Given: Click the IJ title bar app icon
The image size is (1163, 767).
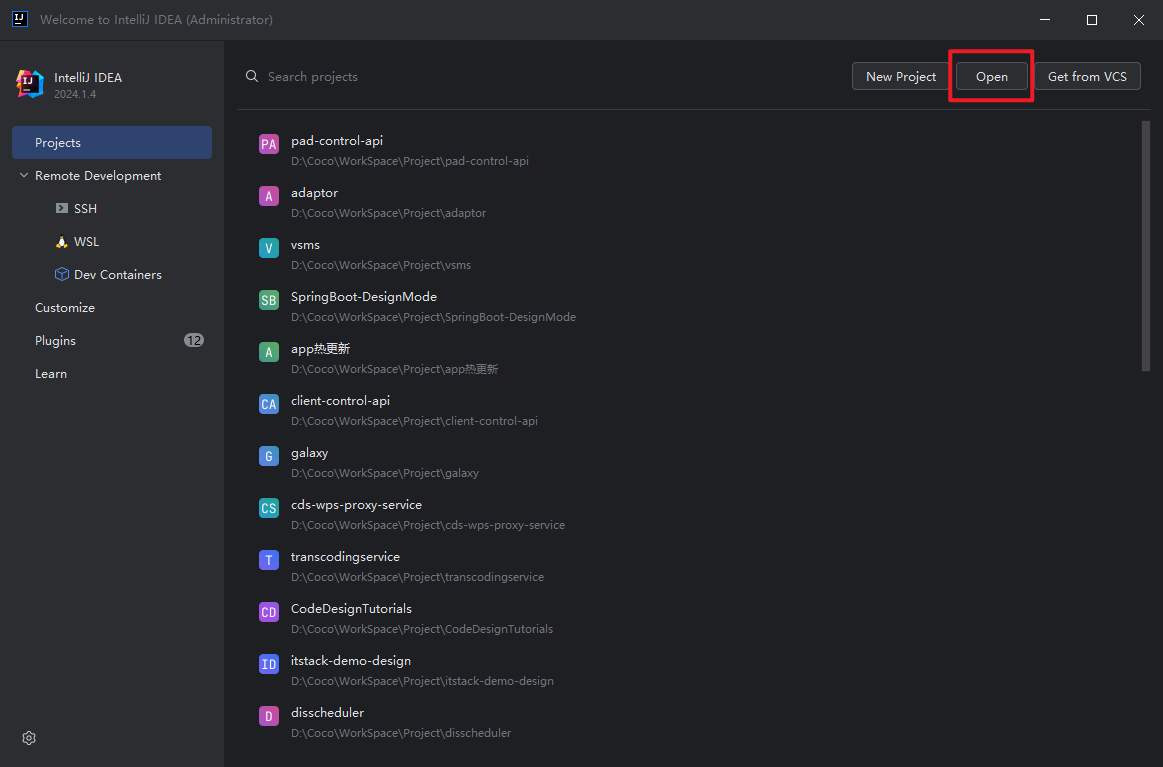Looking at the screenshot, I should 20,19.
